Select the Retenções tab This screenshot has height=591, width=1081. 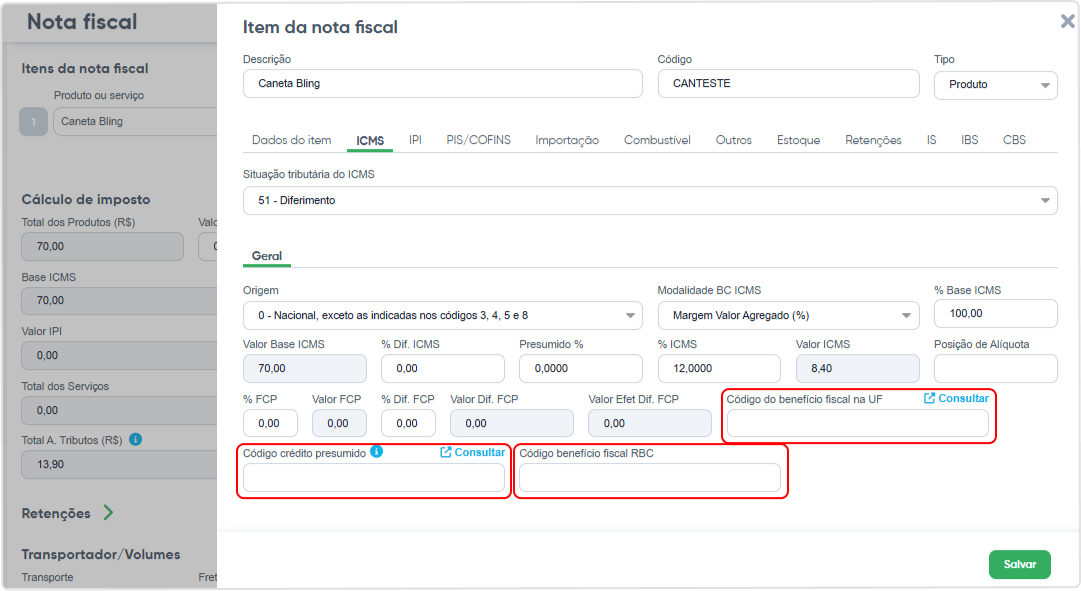pyautogui.click(x=873, y=140)
